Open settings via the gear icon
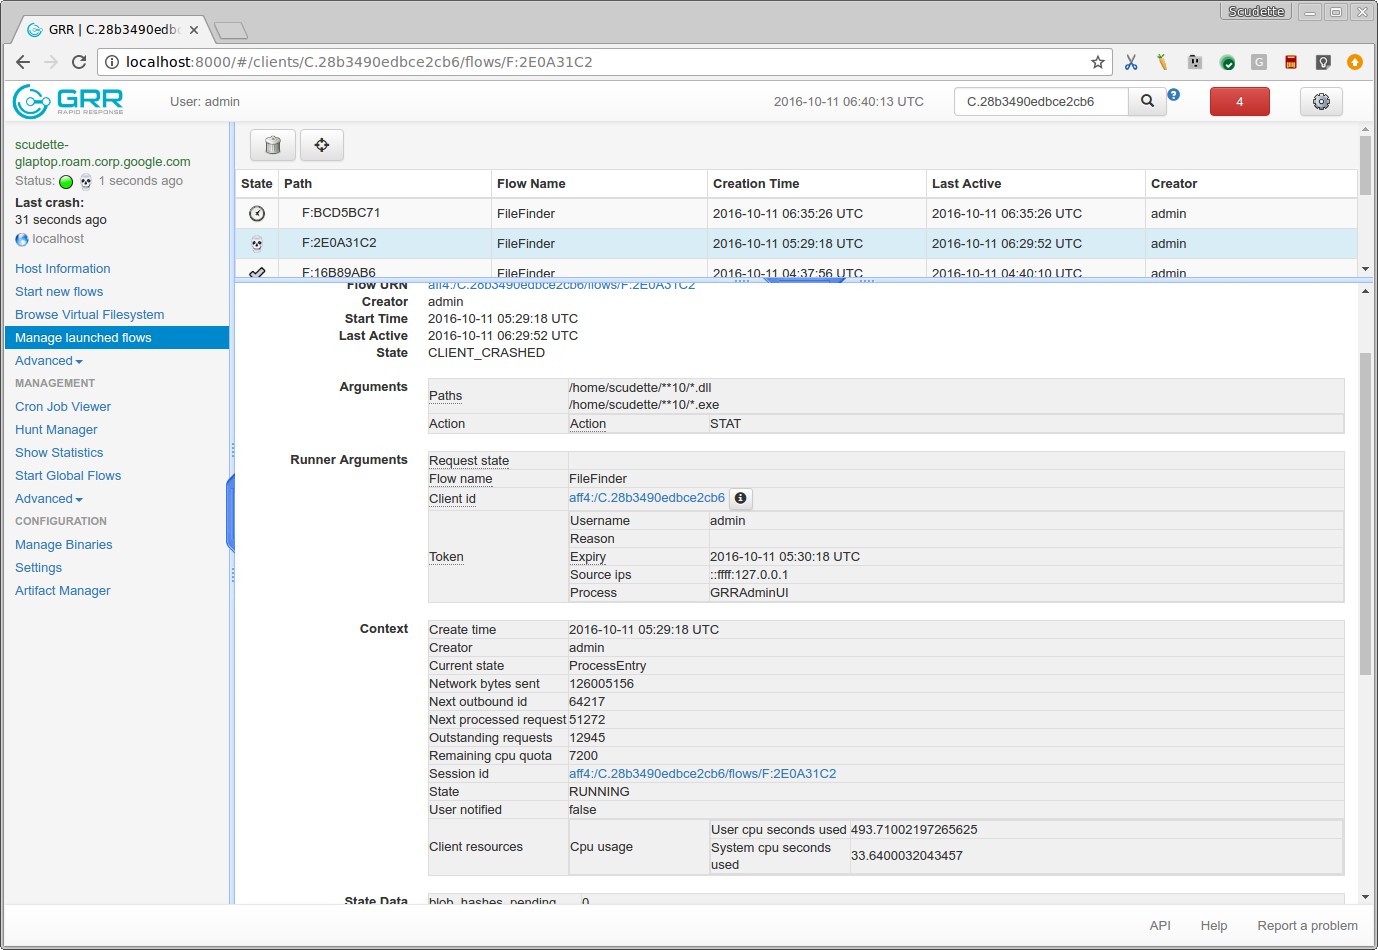 pos(1321,101)
